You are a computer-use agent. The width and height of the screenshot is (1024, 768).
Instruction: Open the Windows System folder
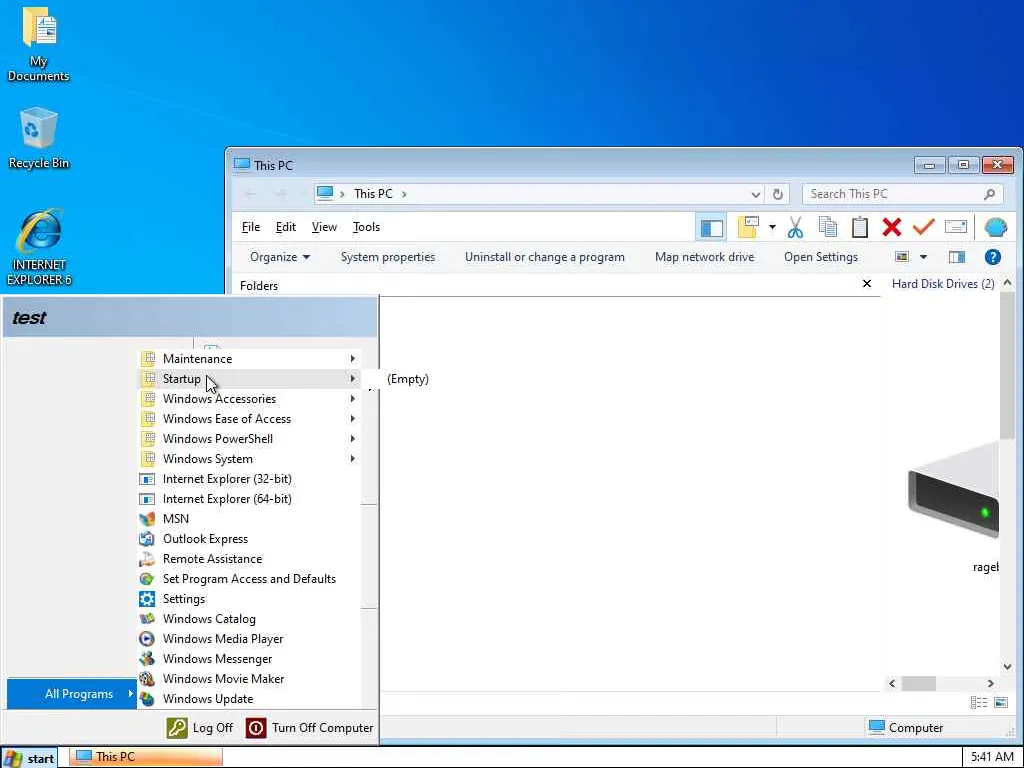point(249,458)
